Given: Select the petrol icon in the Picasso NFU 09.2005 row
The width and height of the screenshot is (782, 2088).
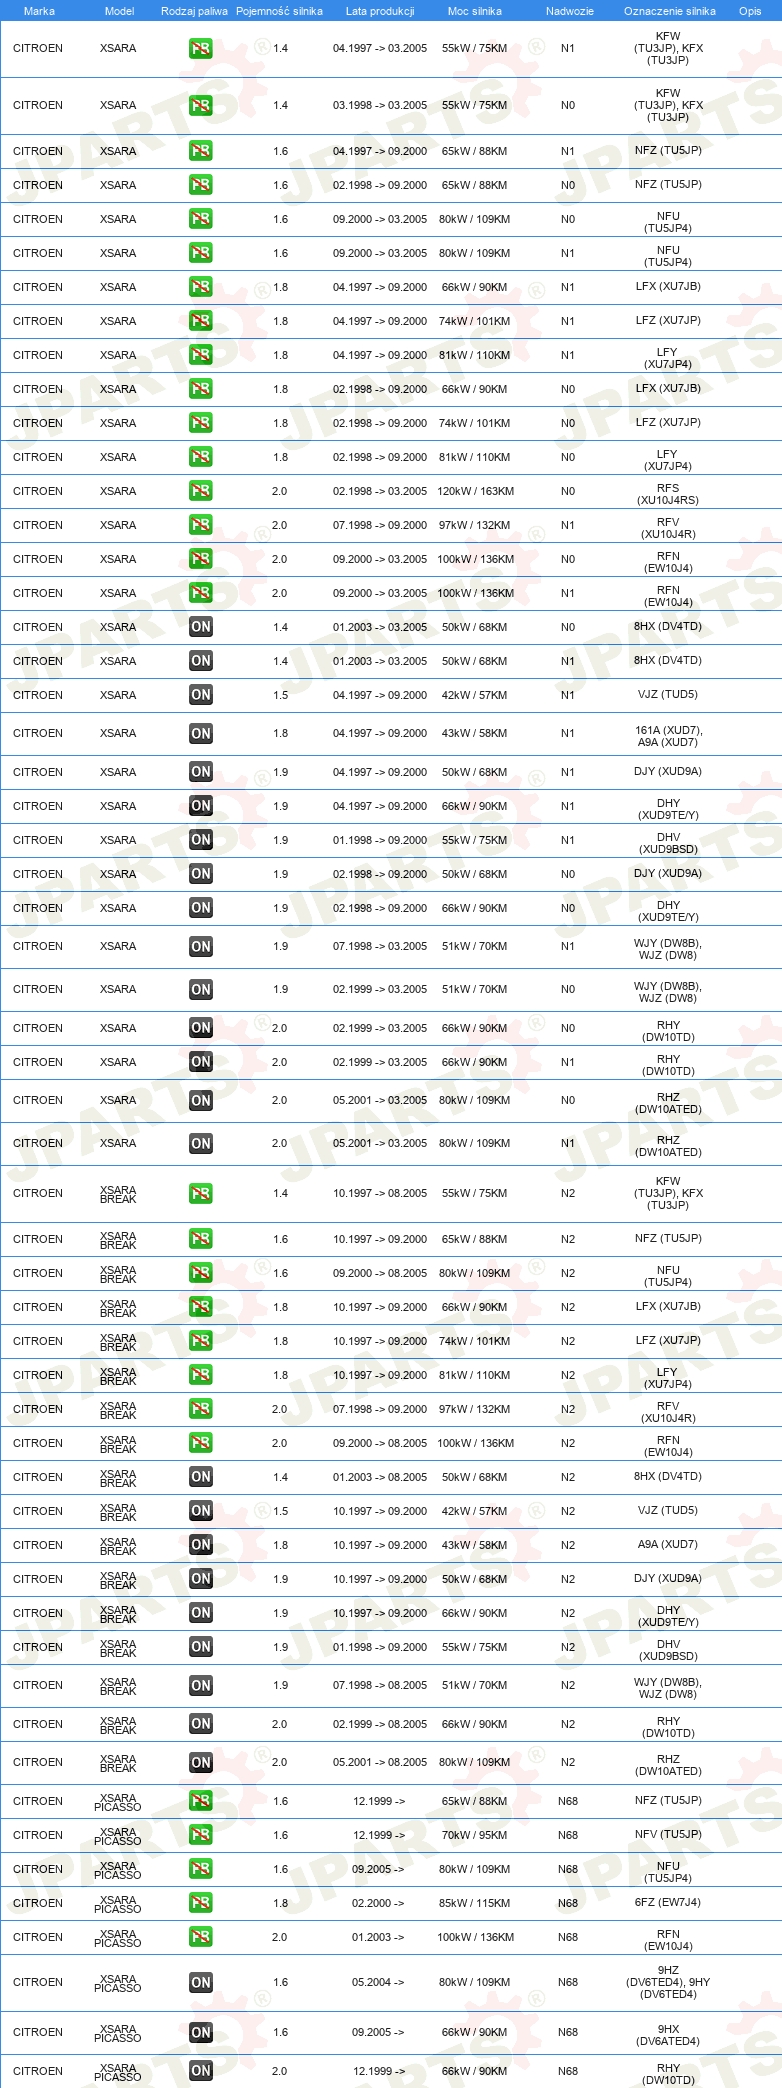Looking at the screenshot, I should [201, 1869].
